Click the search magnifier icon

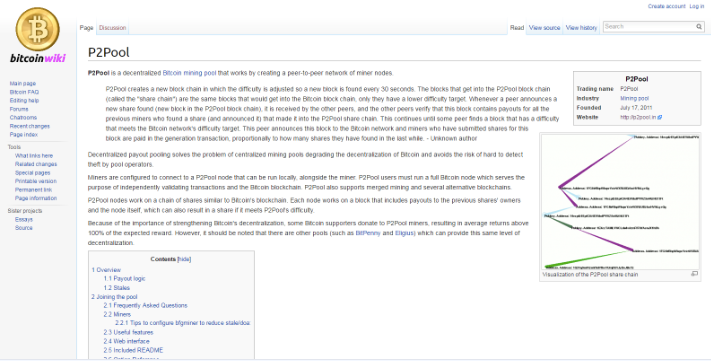click(x=699, y=27)
